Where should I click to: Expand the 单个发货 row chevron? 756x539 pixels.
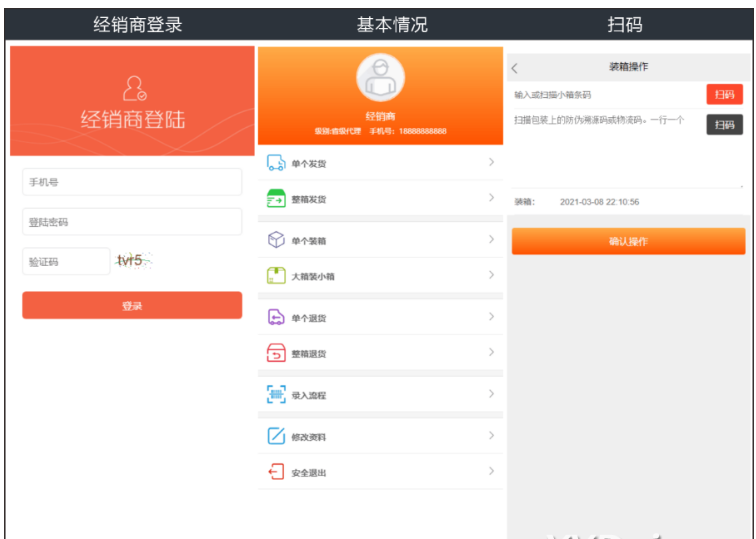[491, 162]
